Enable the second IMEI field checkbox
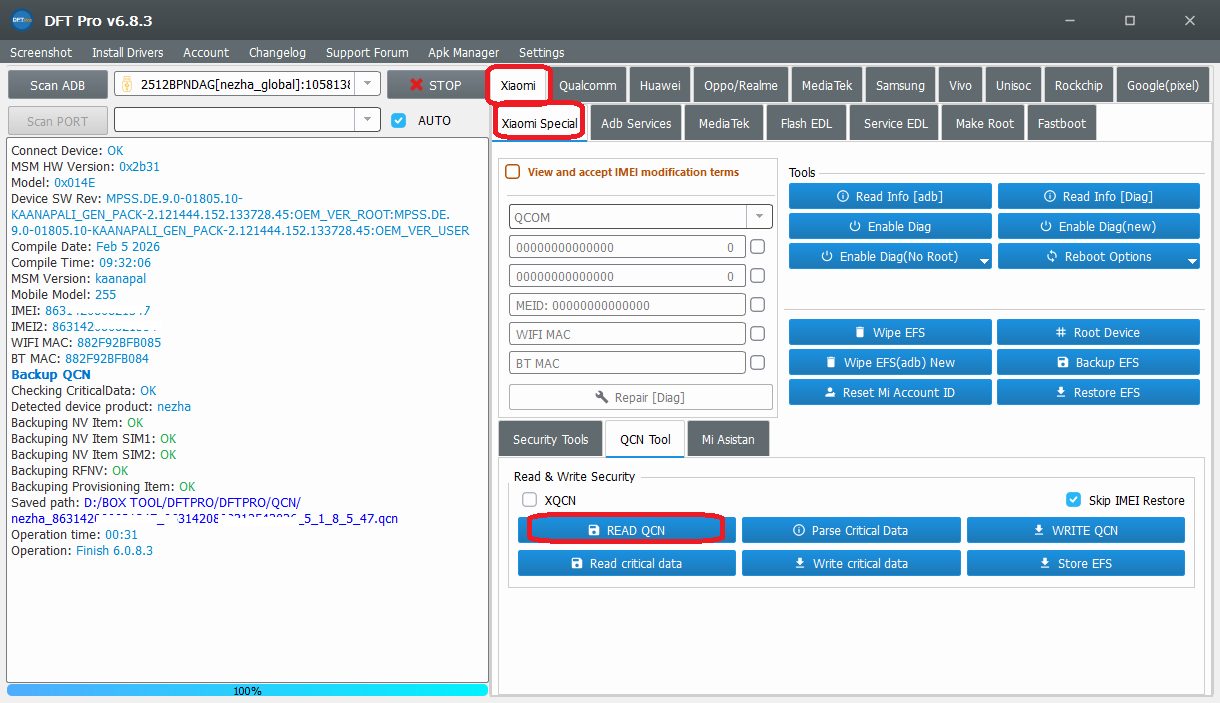The image size is (1220, 703). [x=758, y=276]
